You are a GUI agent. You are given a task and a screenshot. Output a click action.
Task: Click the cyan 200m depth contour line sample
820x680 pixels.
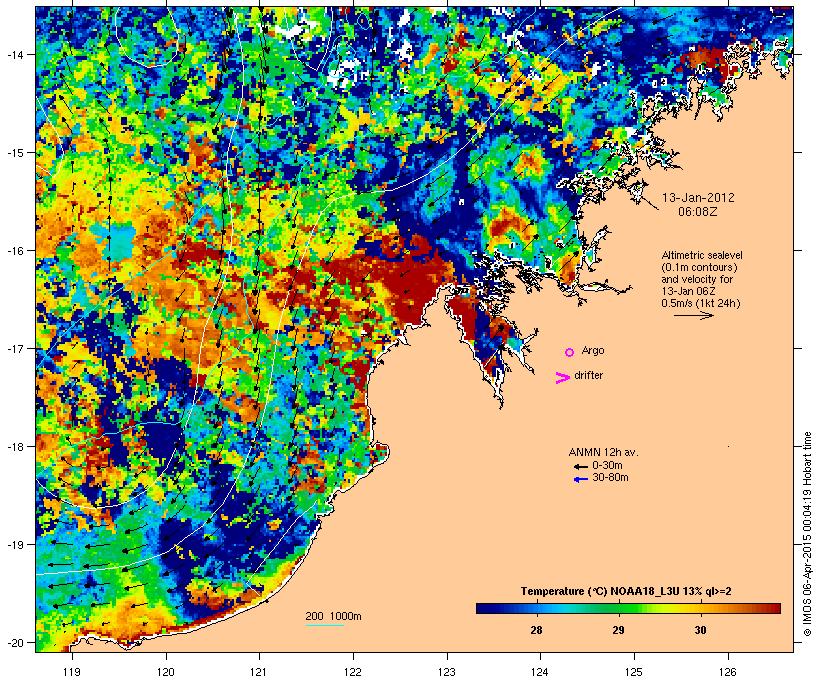point(325,625)
